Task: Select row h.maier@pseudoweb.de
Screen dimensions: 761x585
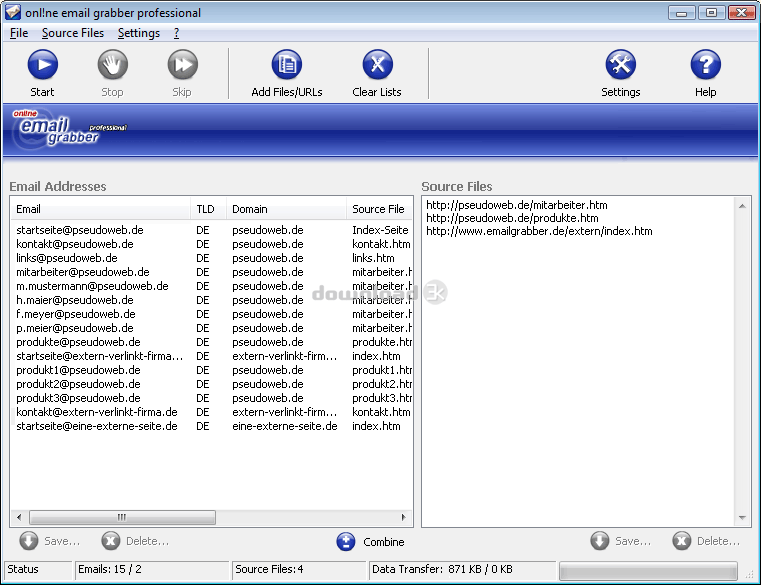Action: point(212,301)
